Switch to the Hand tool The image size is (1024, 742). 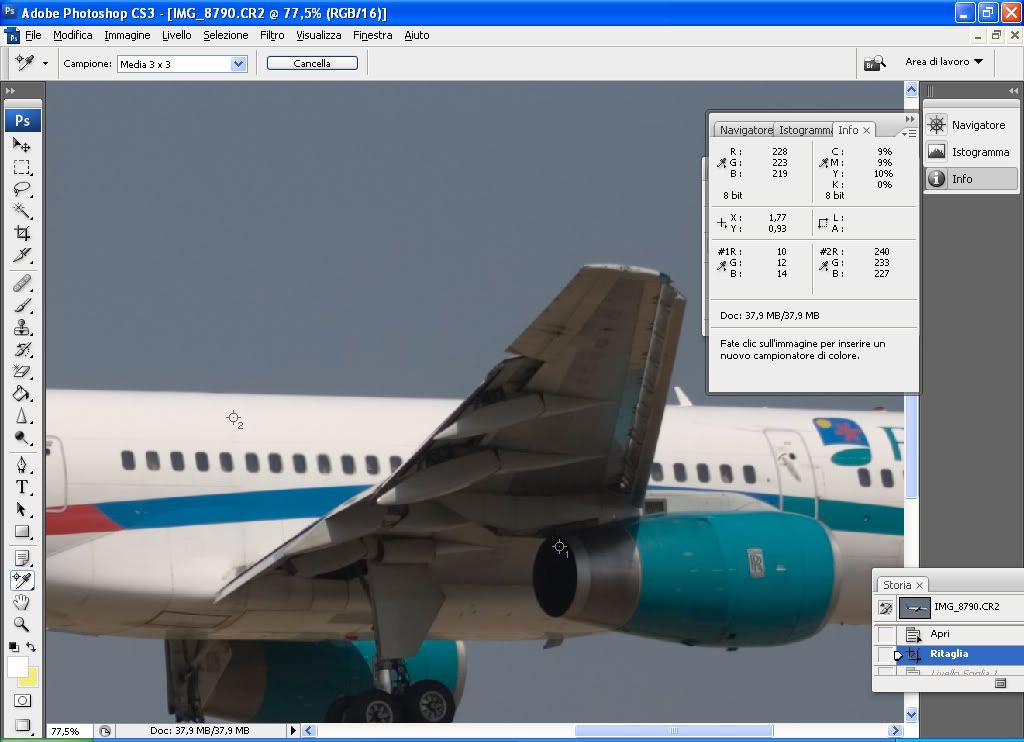22,602
